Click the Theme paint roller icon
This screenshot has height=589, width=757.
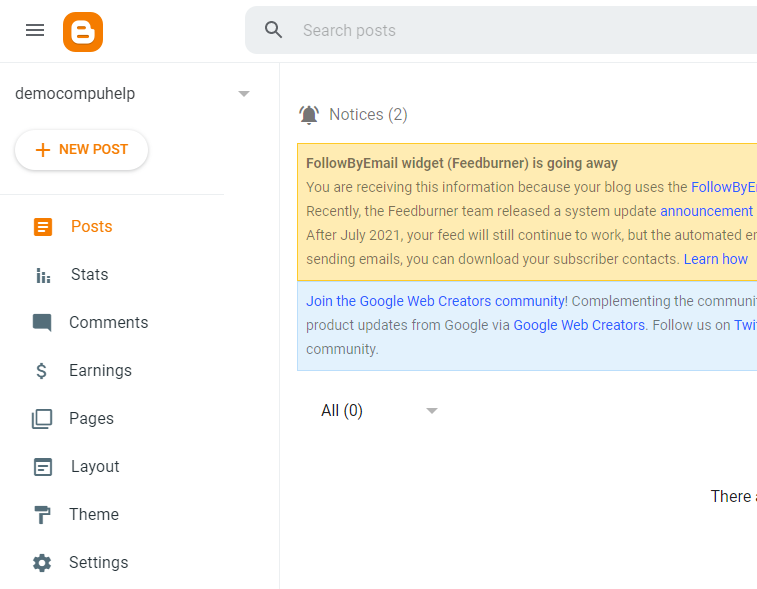coord(42,515)
